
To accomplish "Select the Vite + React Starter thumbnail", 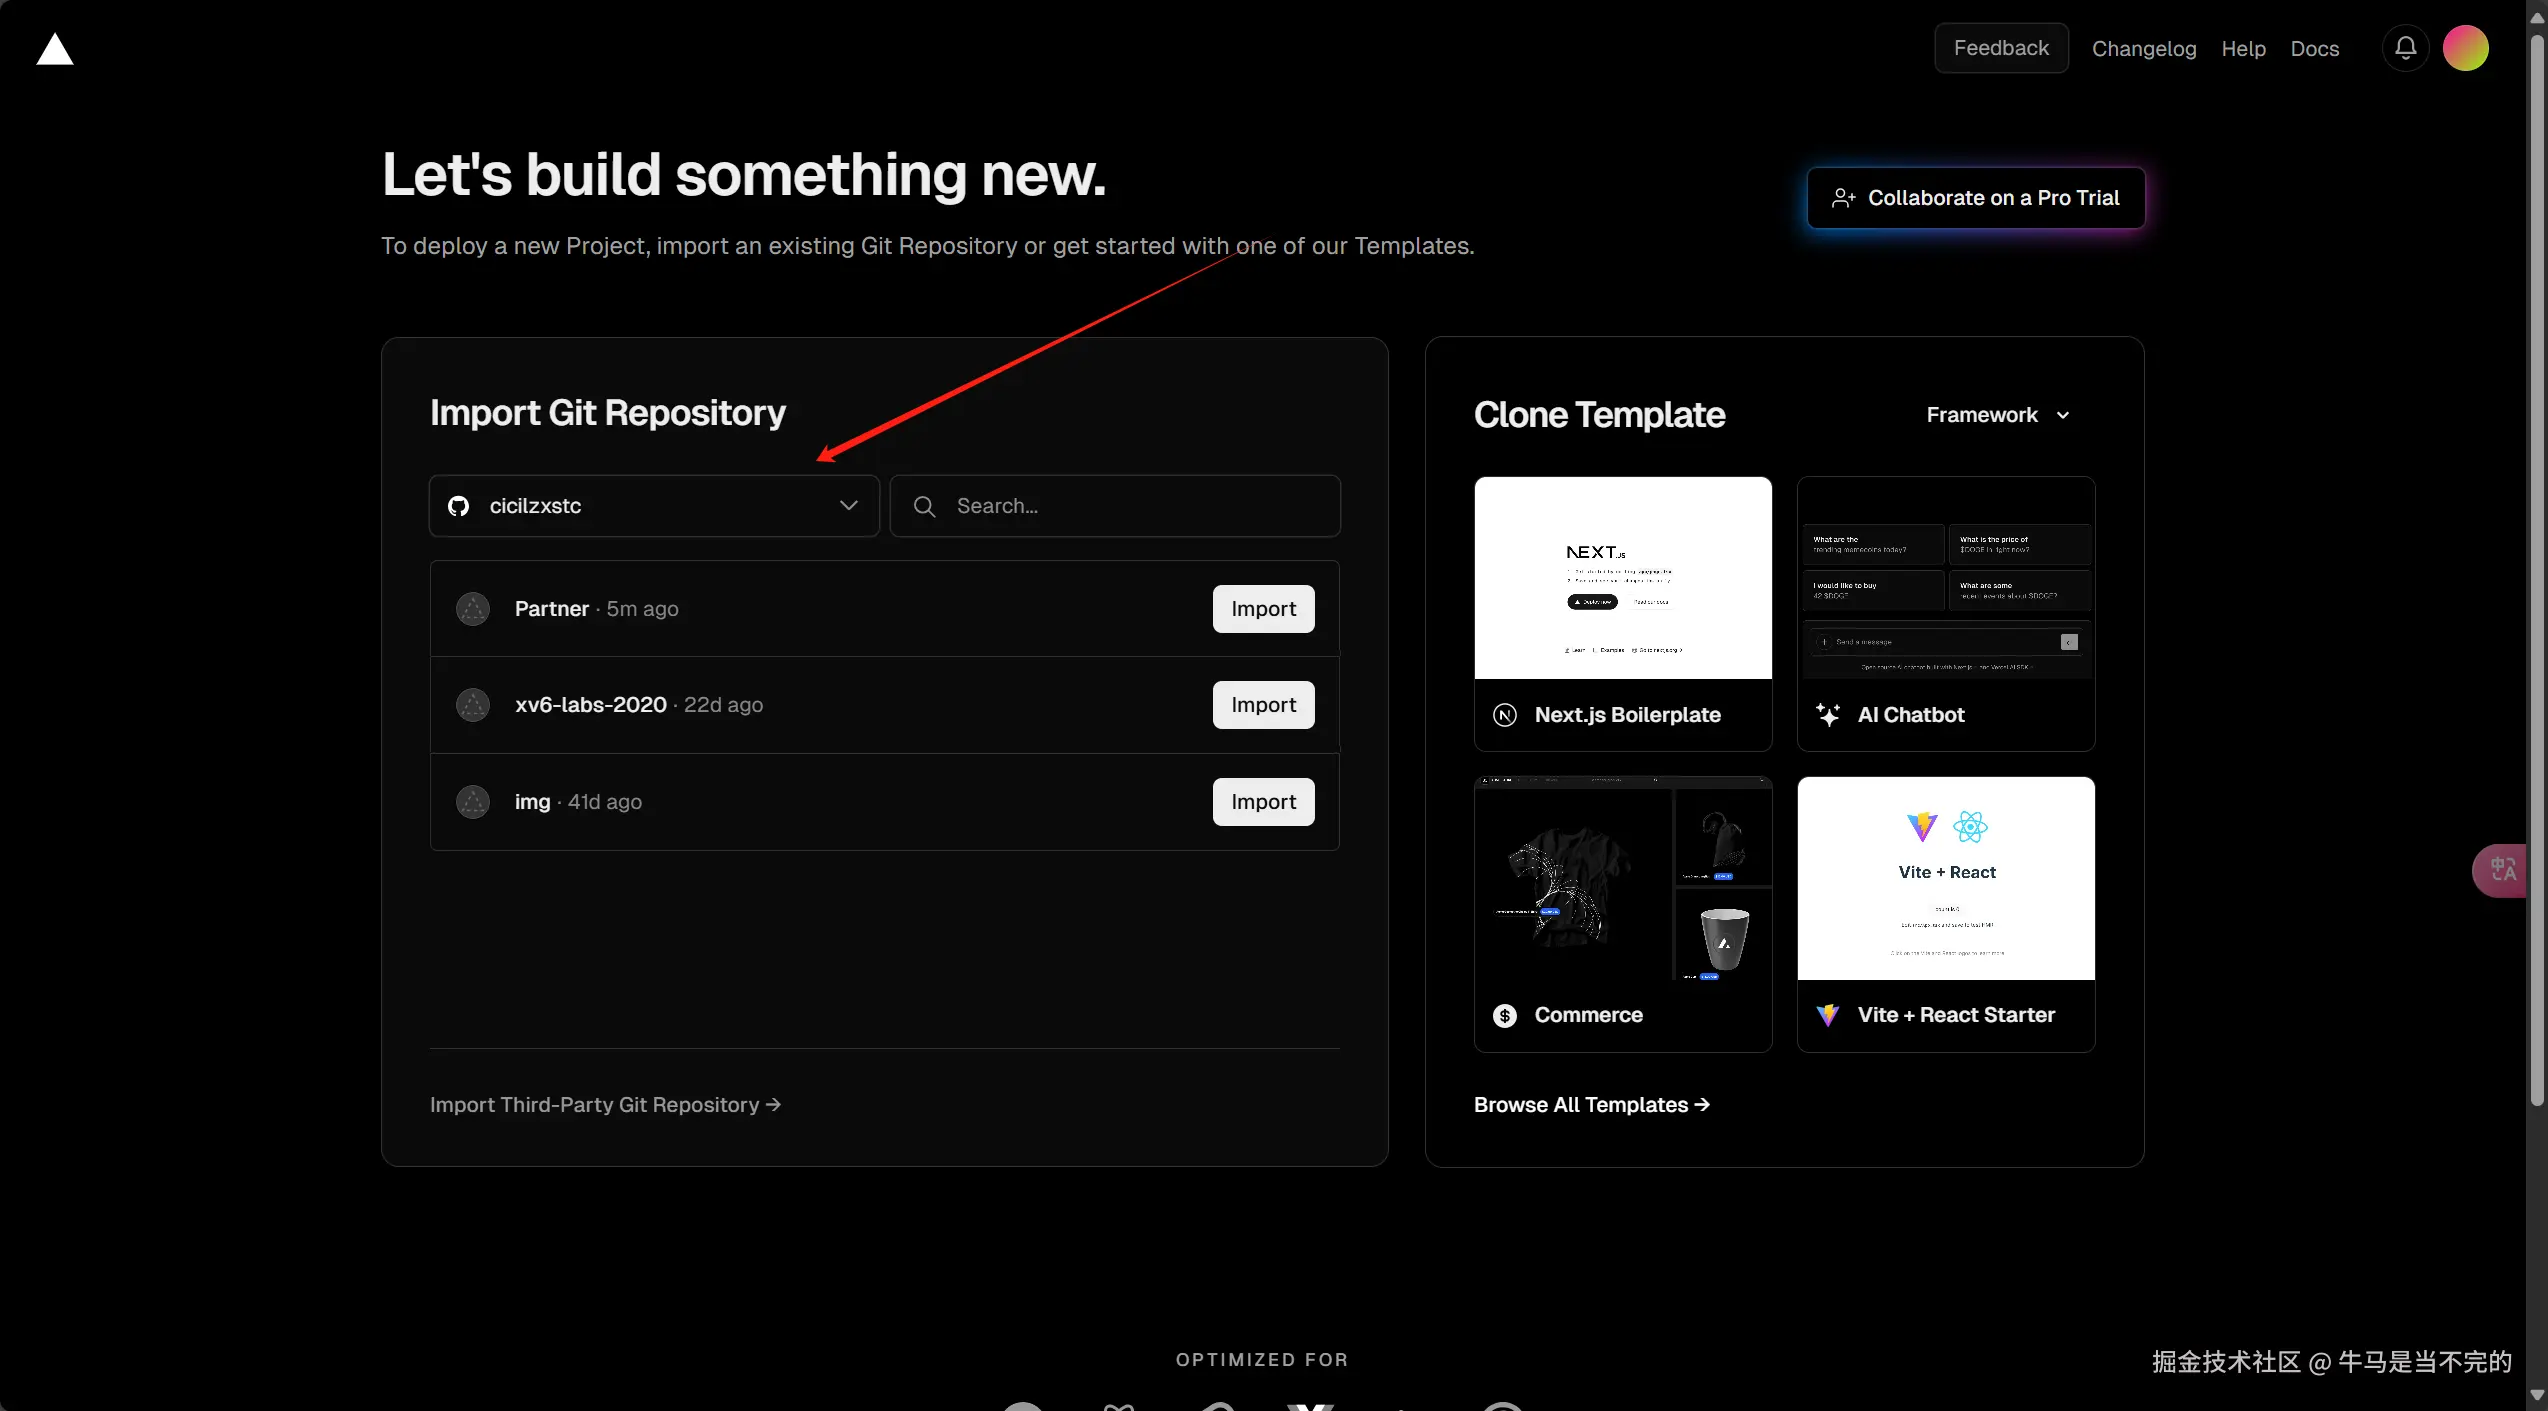I will coord(1945,878).
